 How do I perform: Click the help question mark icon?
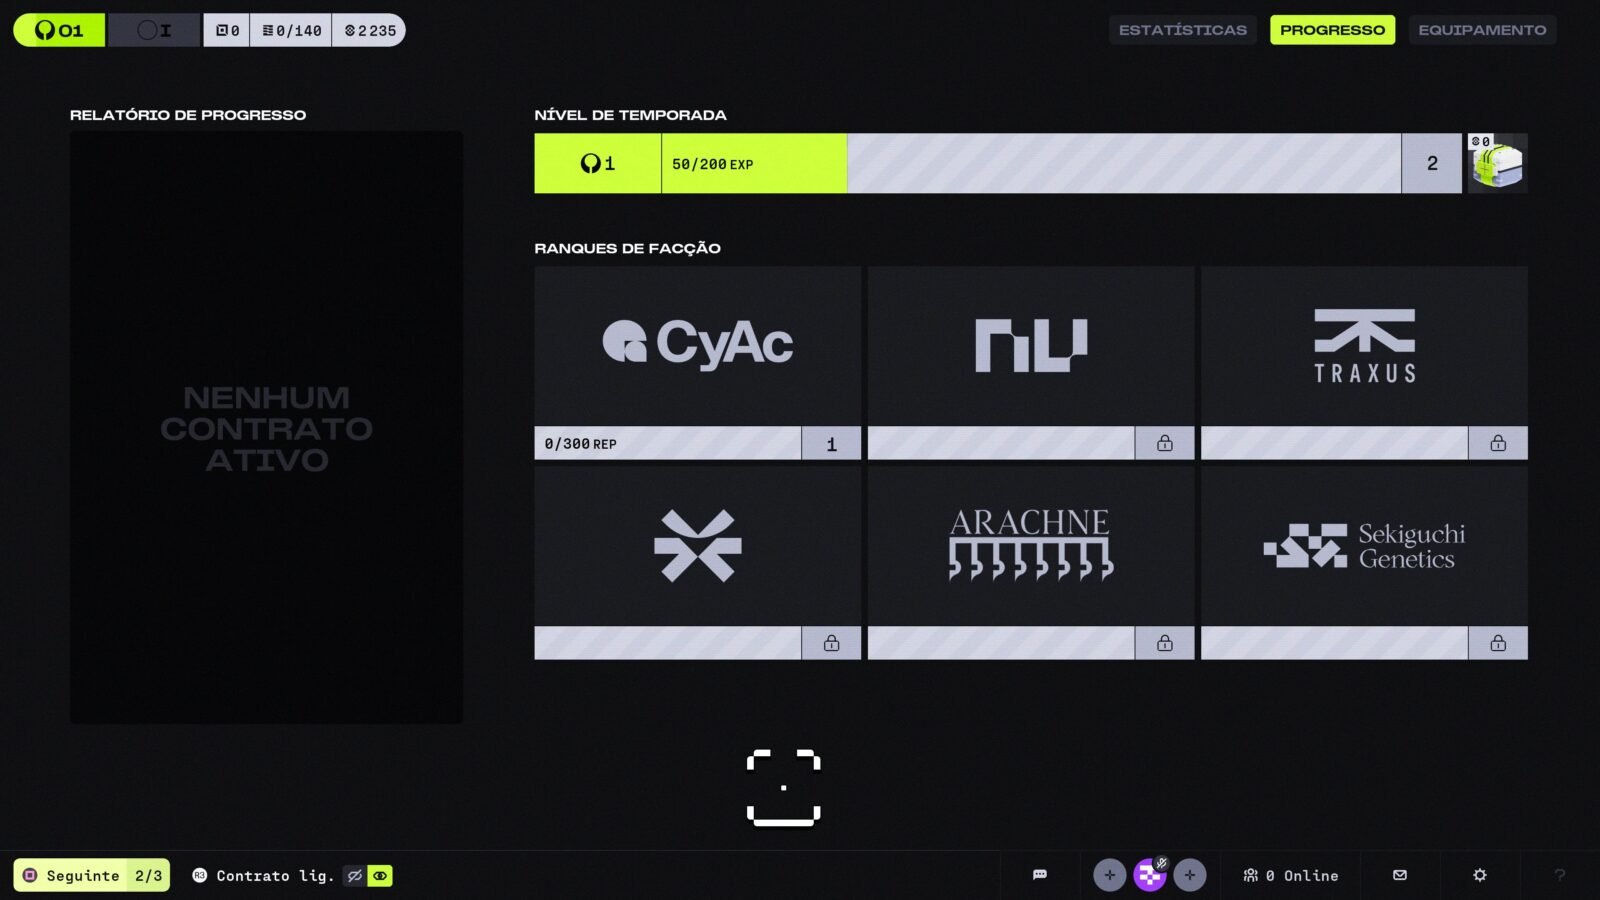click(1559, 875)
